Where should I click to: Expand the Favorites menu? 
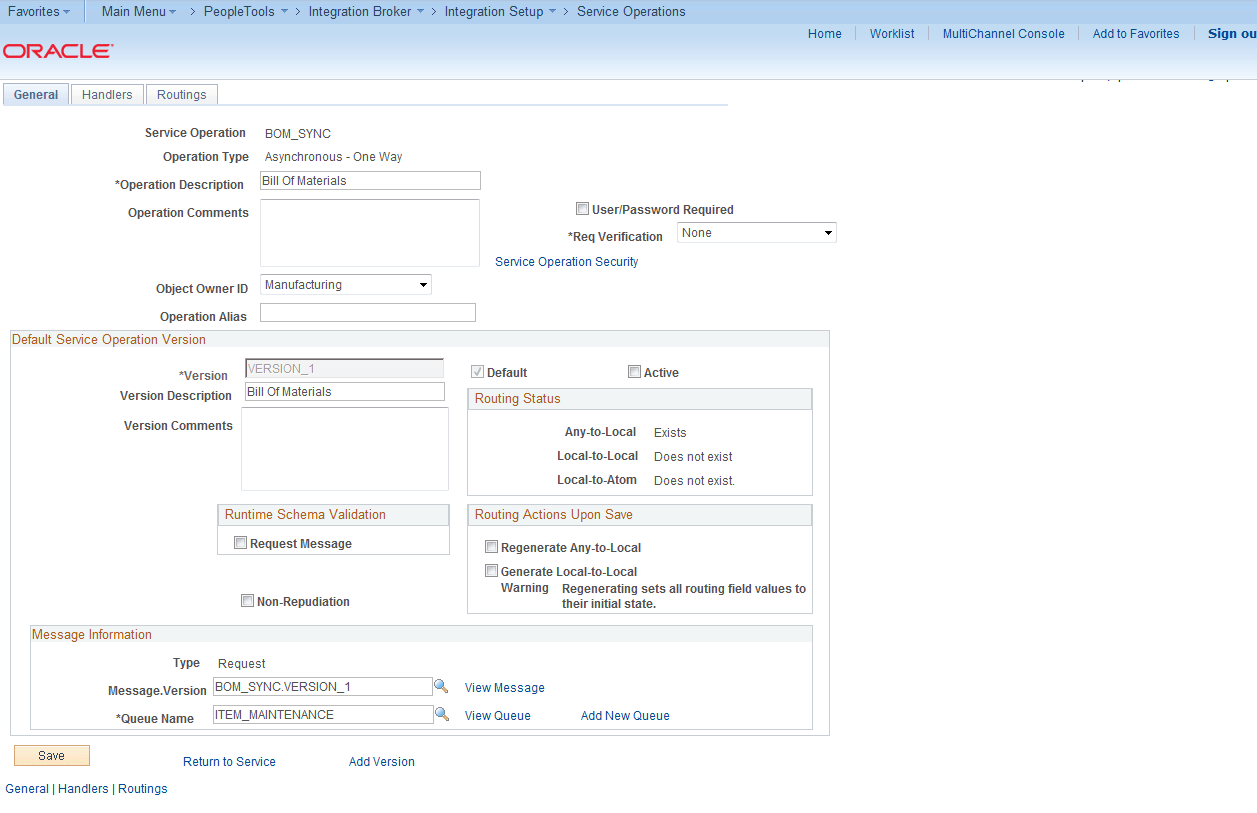tap(39, 11)
